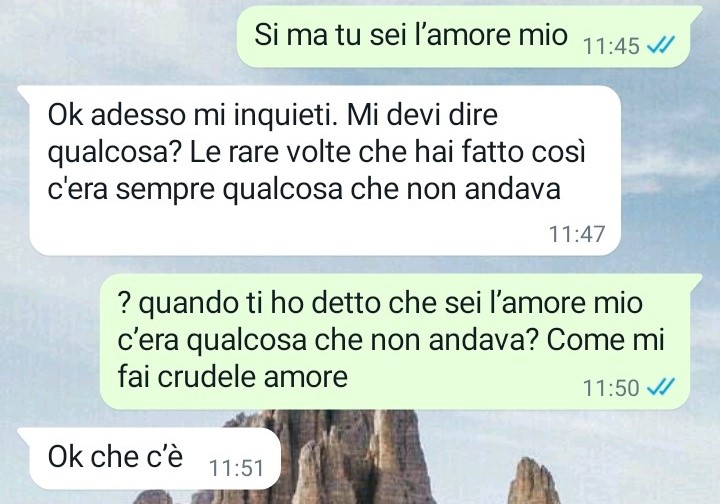
Task: Click the question mark starting the green message
Action: [x=124, y=303]
